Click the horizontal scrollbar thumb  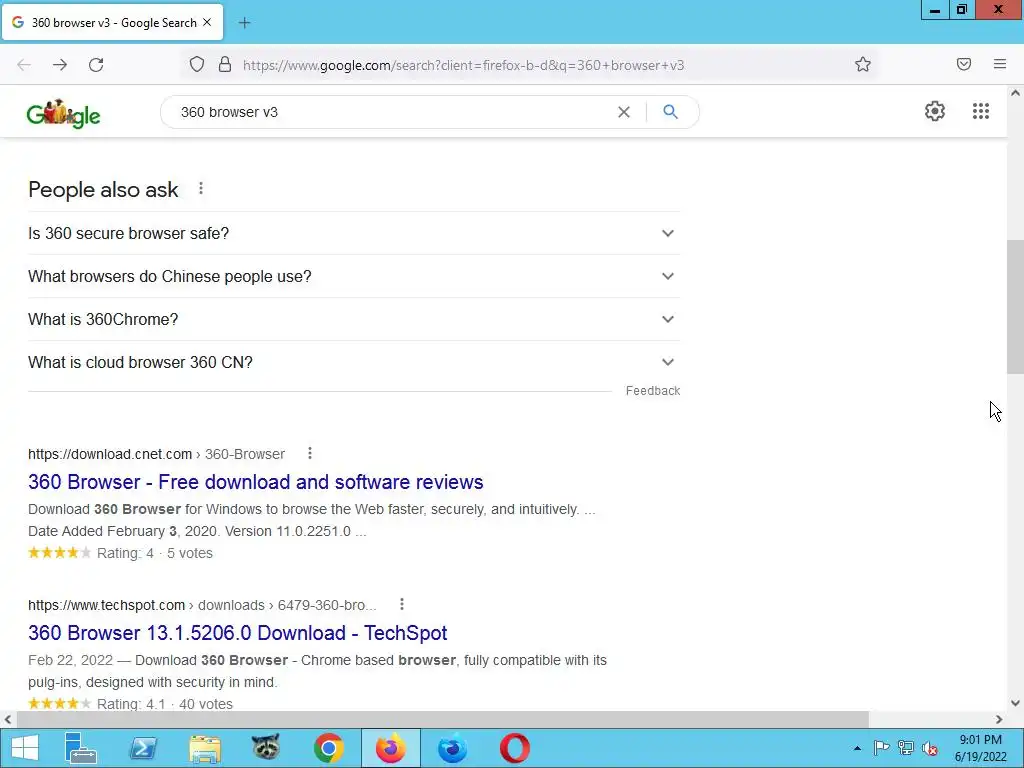point(442,720)
